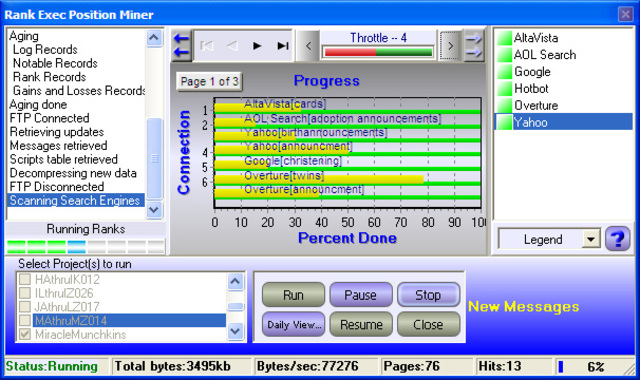Viewport: 640px width, 380px height.
Task: Click the Hotbot green status icon
Action: [504, 88]
